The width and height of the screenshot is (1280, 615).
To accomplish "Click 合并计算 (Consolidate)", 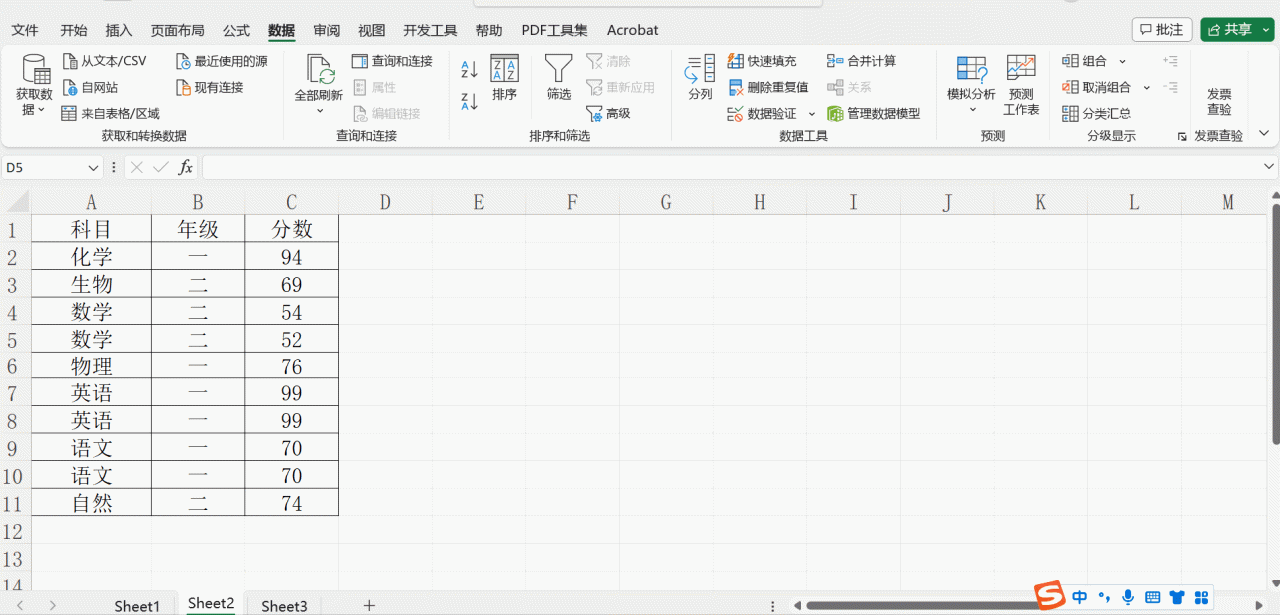I will click(x=861, y=61).
